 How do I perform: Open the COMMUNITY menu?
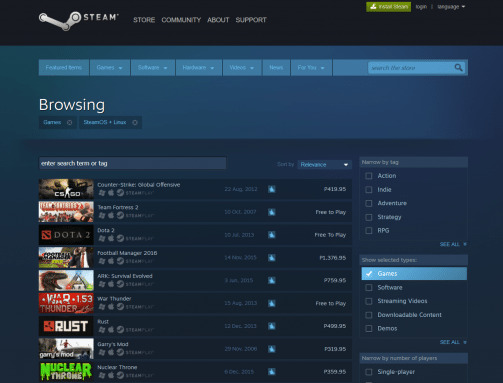pos(181,20)
